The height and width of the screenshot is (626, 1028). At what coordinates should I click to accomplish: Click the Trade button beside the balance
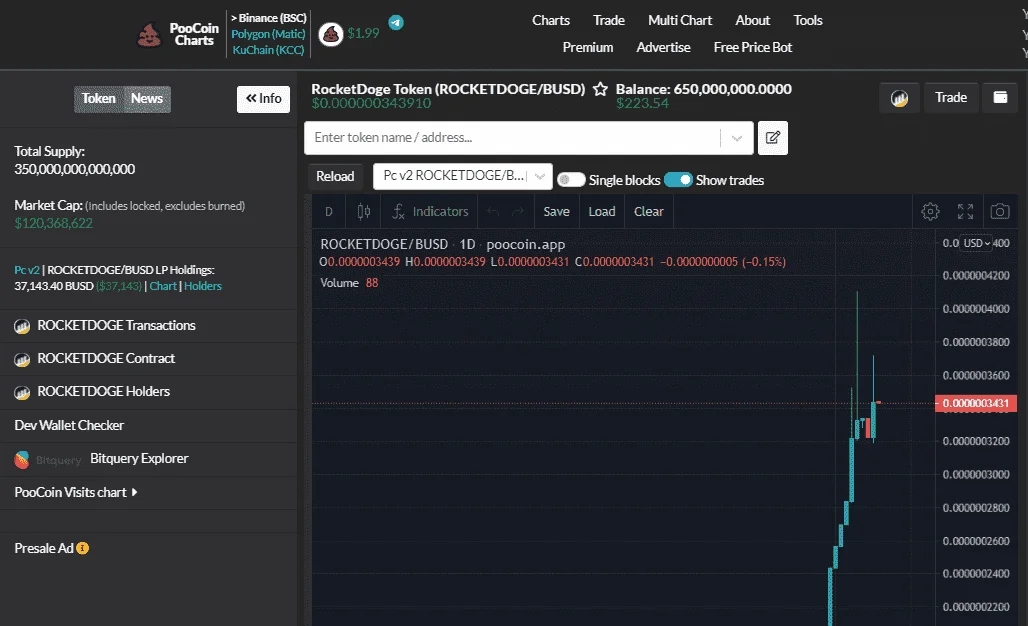[951, 98]
